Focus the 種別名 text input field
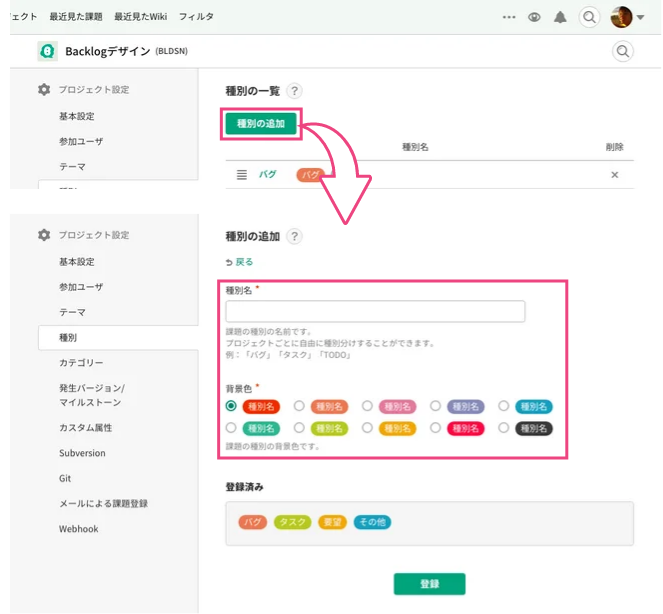Viewport: 663px width, 614px height. (x=375, y=311)
